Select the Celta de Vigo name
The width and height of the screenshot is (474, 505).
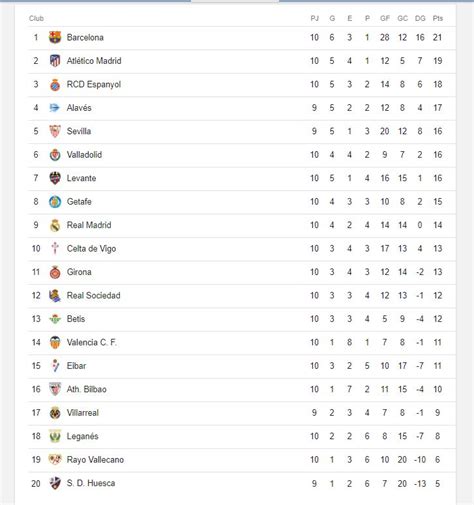pos(91,249)
